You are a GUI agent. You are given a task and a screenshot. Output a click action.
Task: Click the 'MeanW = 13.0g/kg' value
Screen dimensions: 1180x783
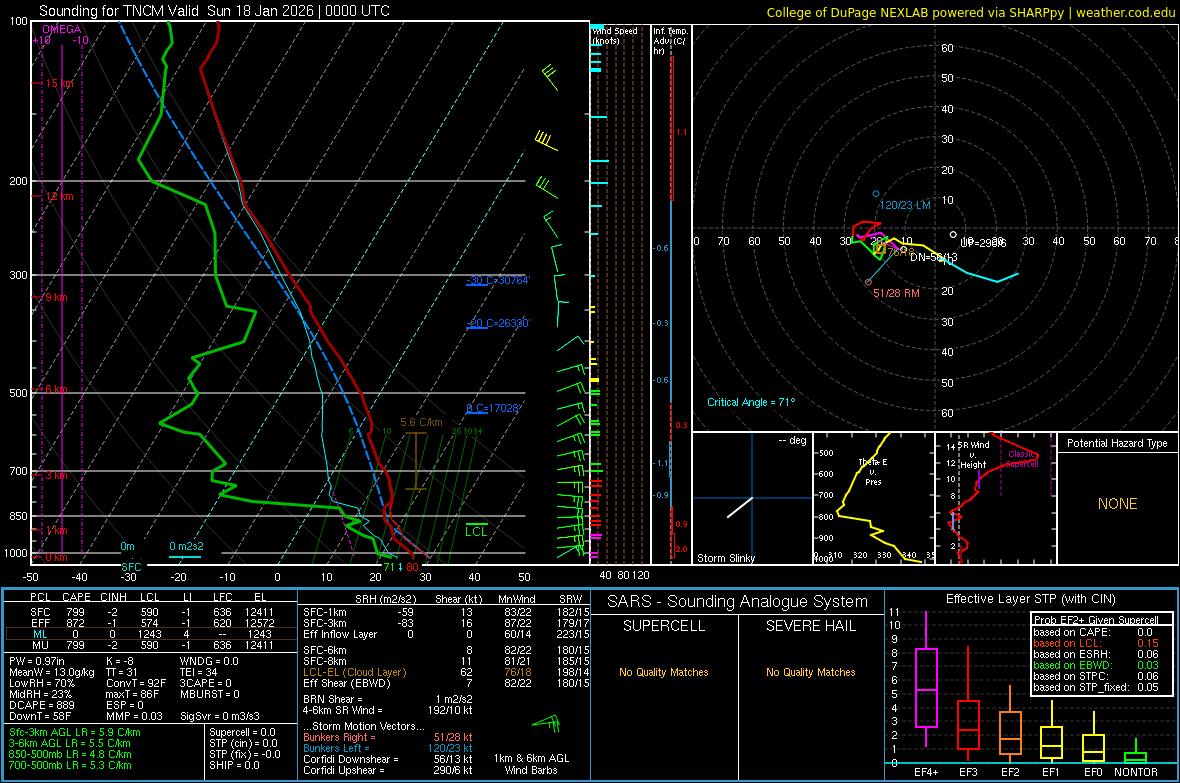tap(52, 672)
